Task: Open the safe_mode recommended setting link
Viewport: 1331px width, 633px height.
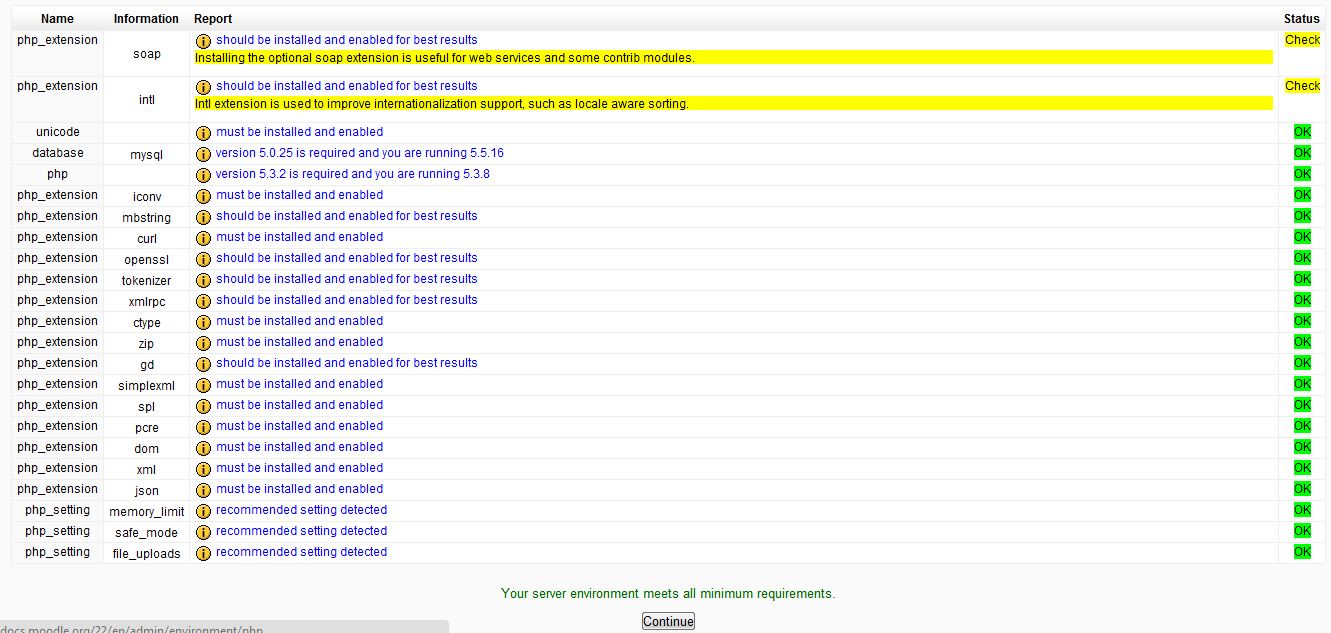Action: [301, 531]
